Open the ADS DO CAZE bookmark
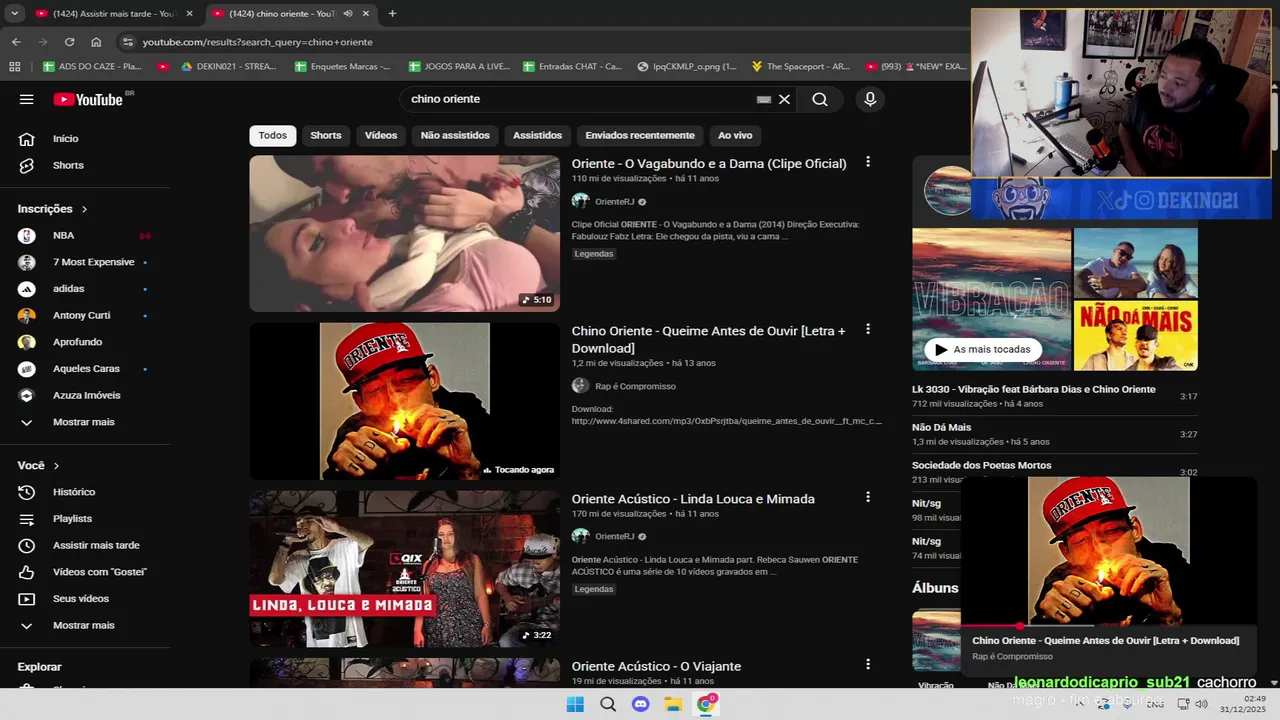The height and width of the screenshot is (720, 1280). (92, 67)
